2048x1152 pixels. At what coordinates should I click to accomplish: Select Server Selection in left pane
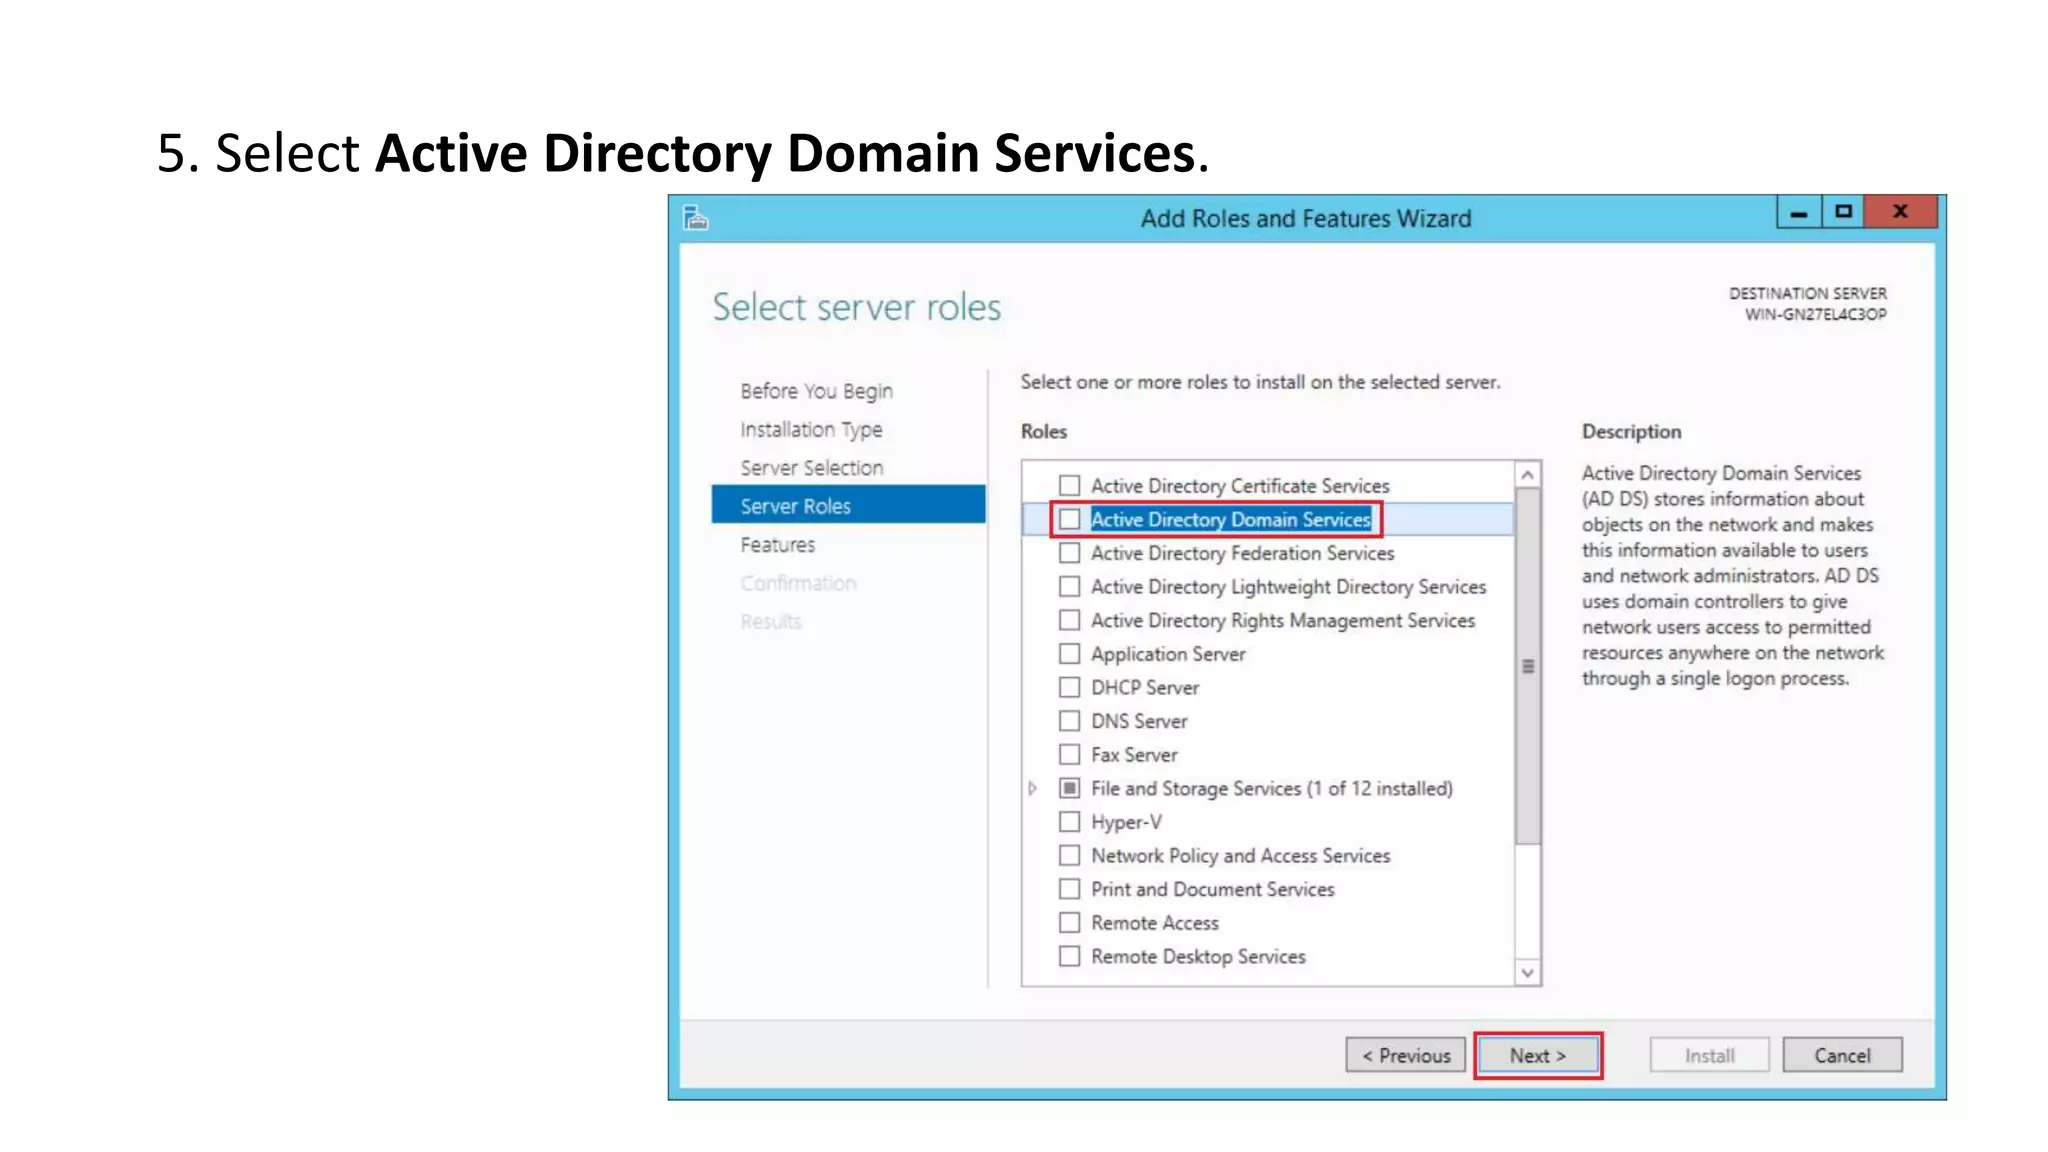[811, 468]
